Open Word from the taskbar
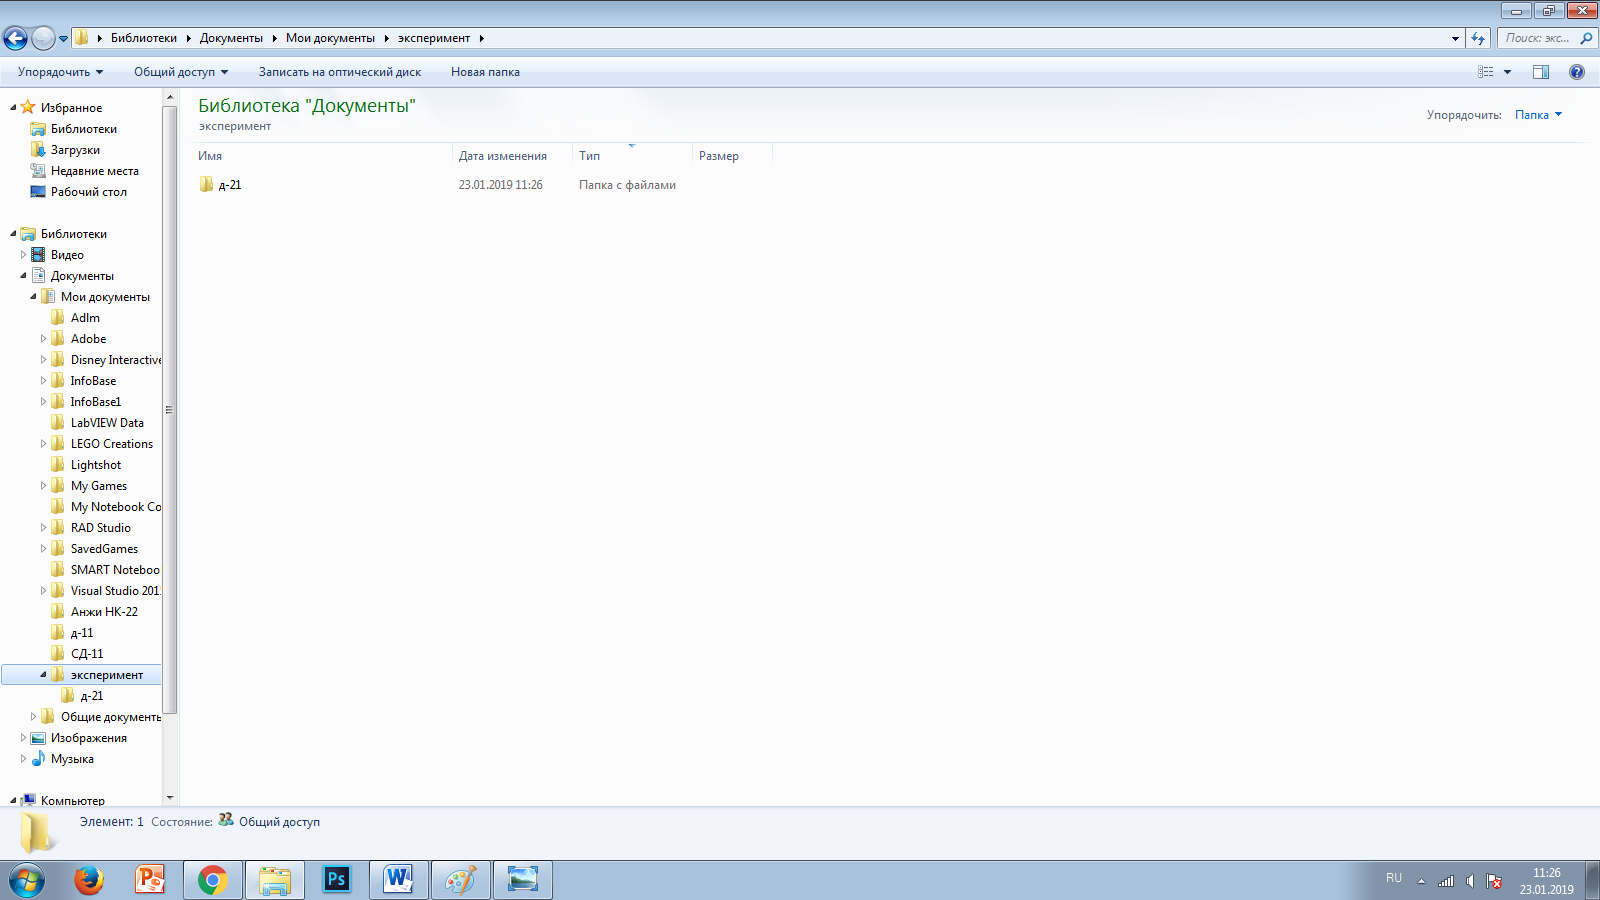Viewport: 1600px width, 900px height. pos(398,880)
